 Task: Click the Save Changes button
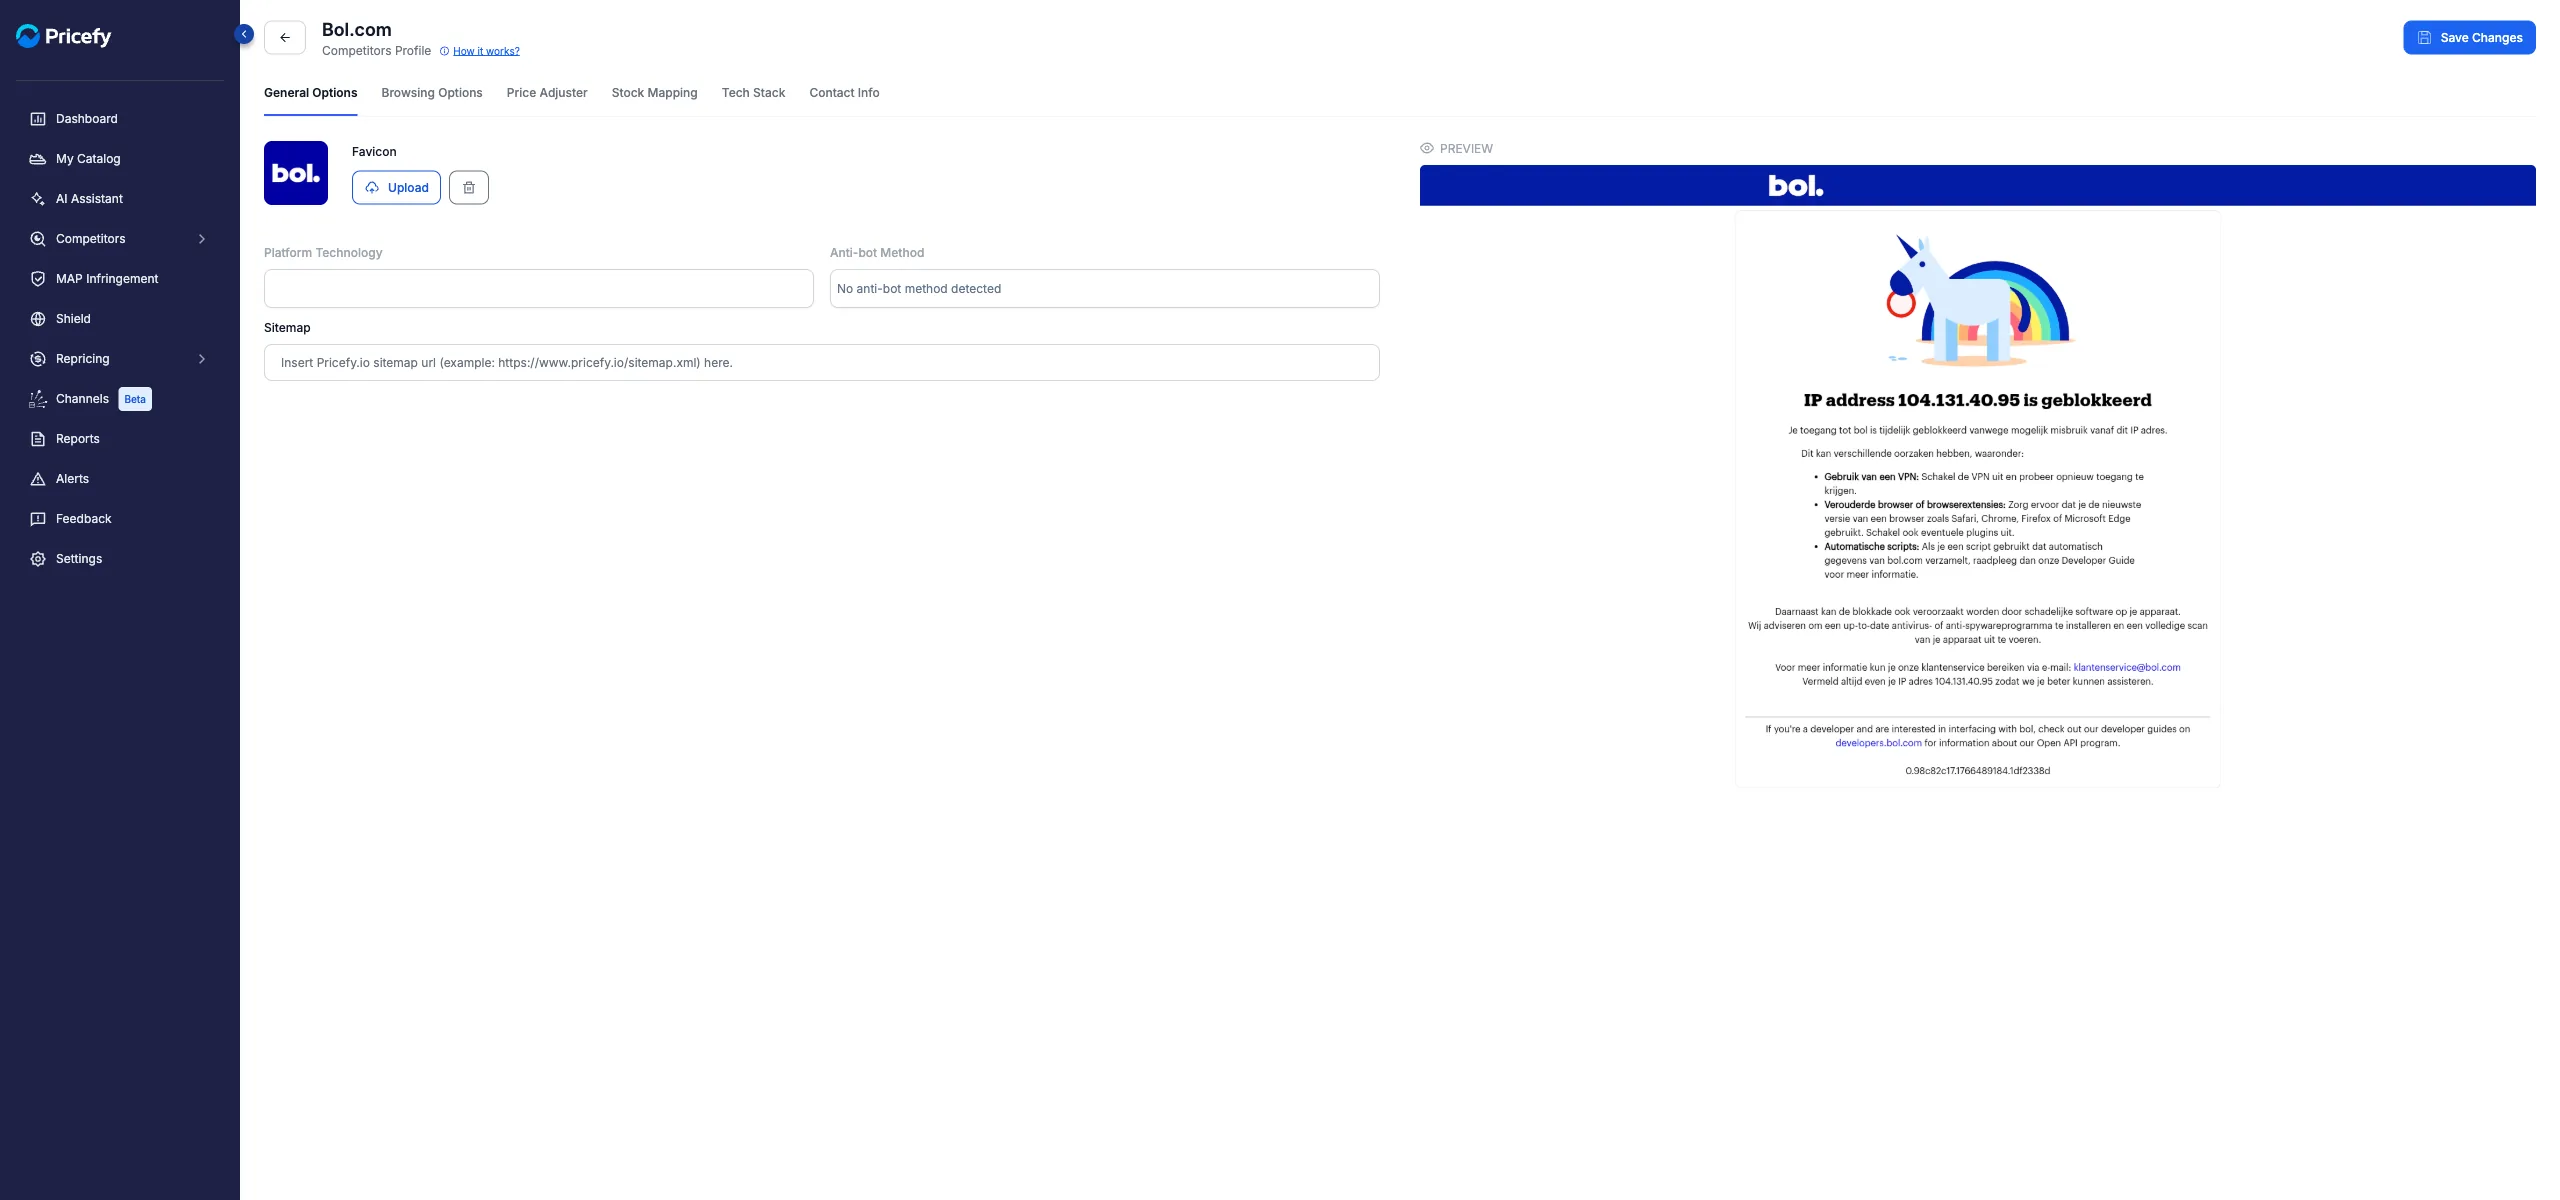2469,38
